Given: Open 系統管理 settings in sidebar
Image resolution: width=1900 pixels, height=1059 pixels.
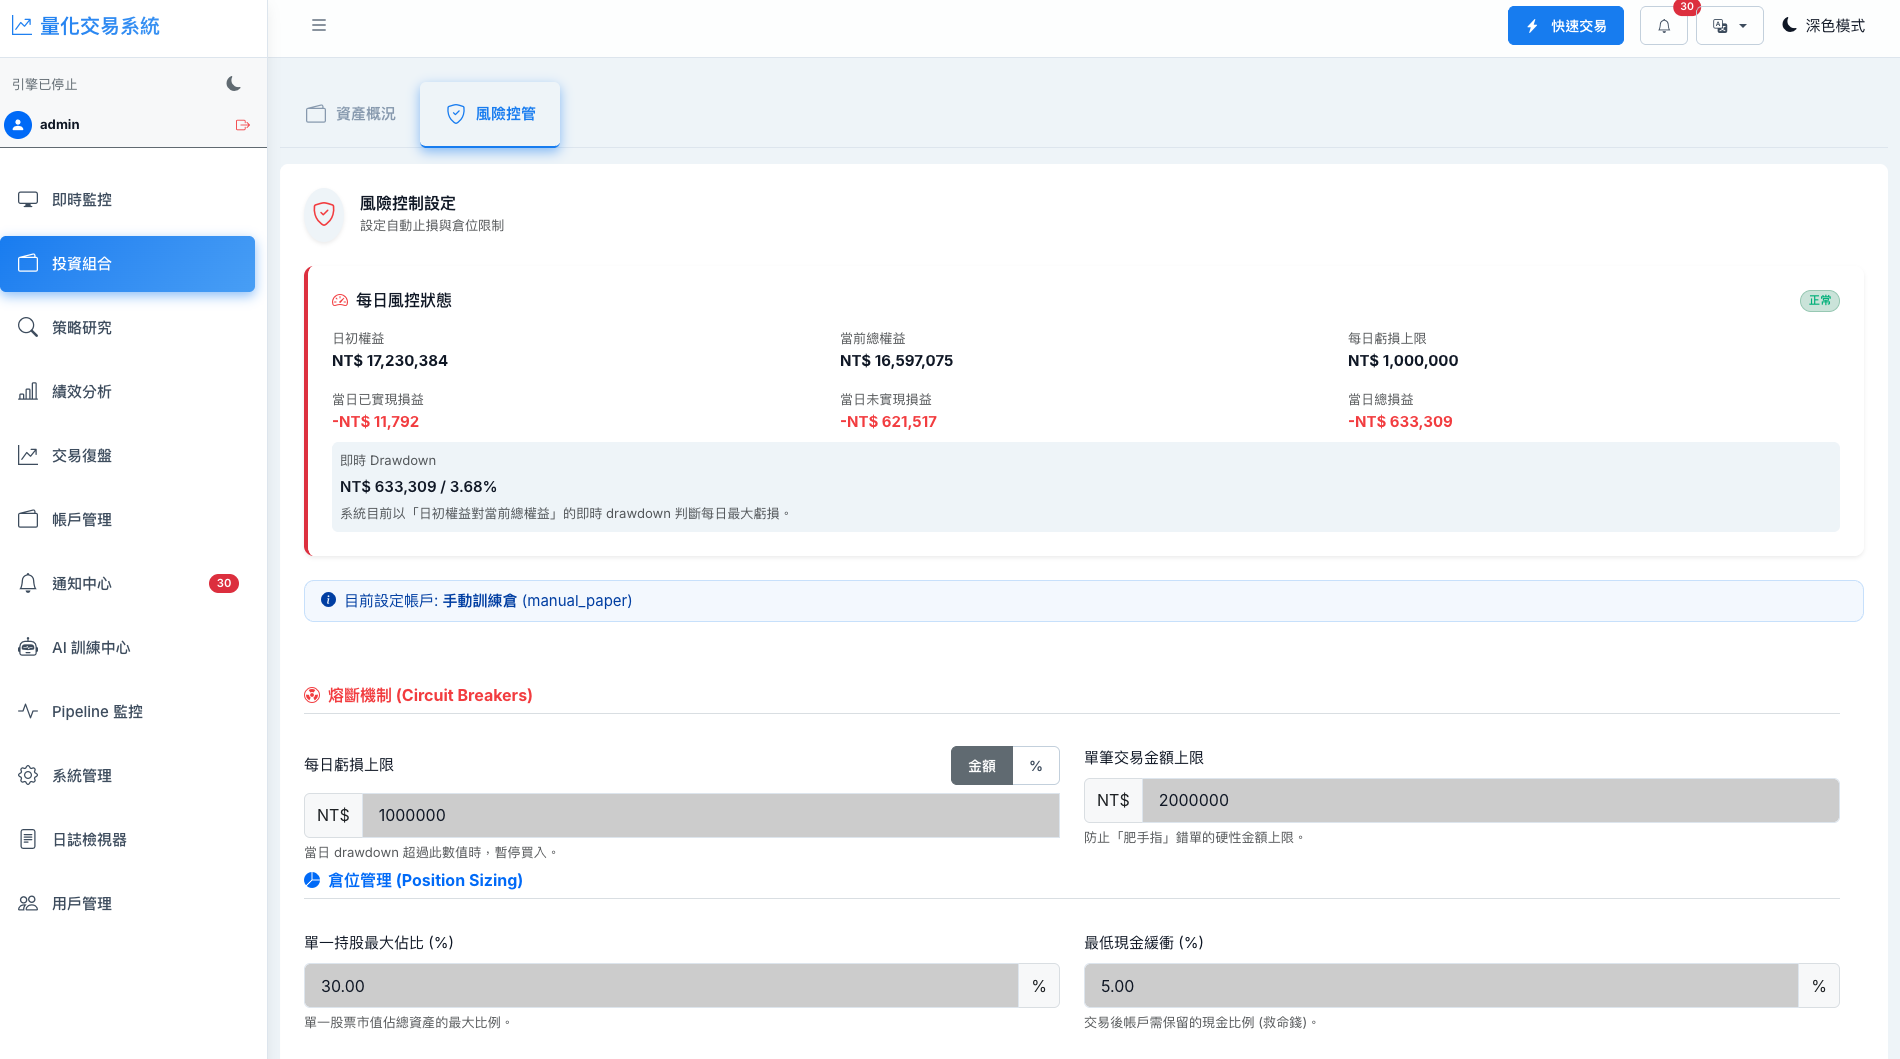Looking at the screenshot, I should coord(127,776).
